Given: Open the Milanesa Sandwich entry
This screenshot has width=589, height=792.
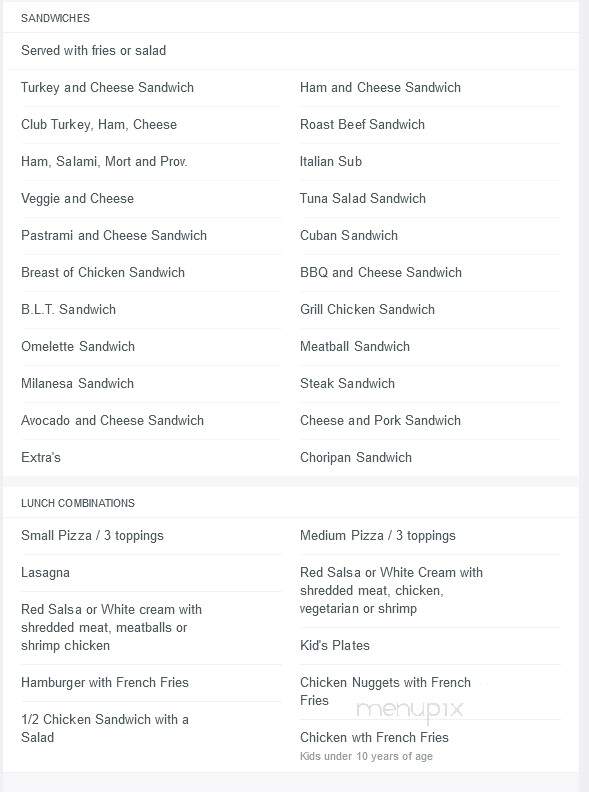Looking at the screenshot, I should click(x=78, y=383).
